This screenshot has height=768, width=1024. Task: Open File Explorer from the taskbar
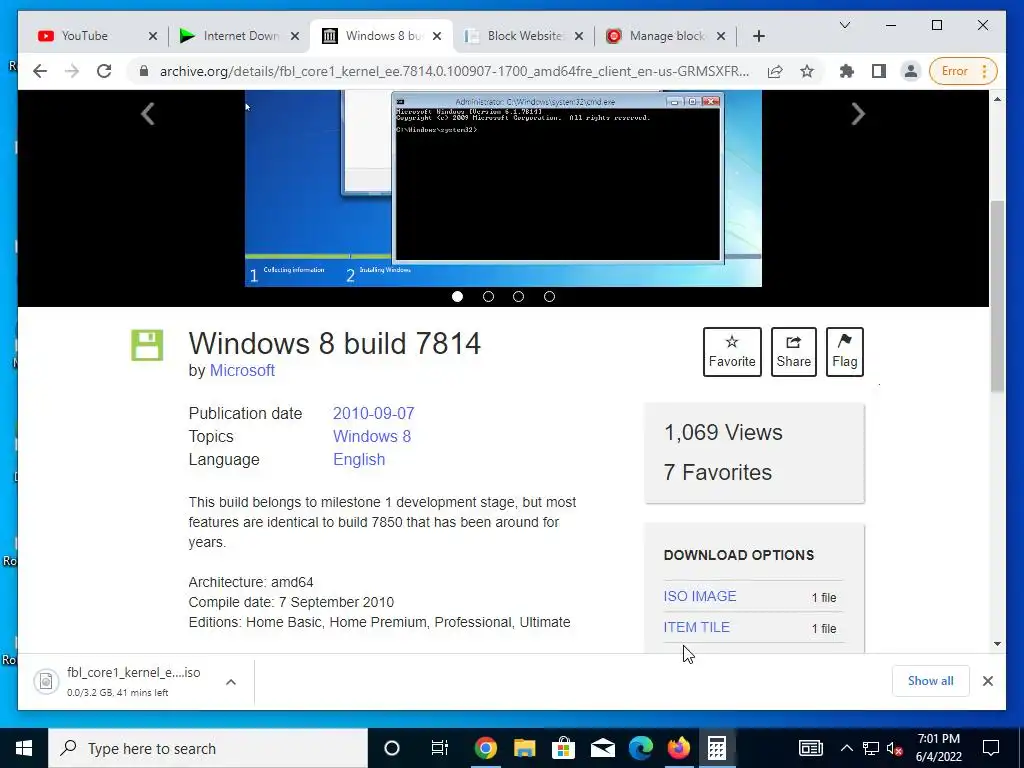524,748
